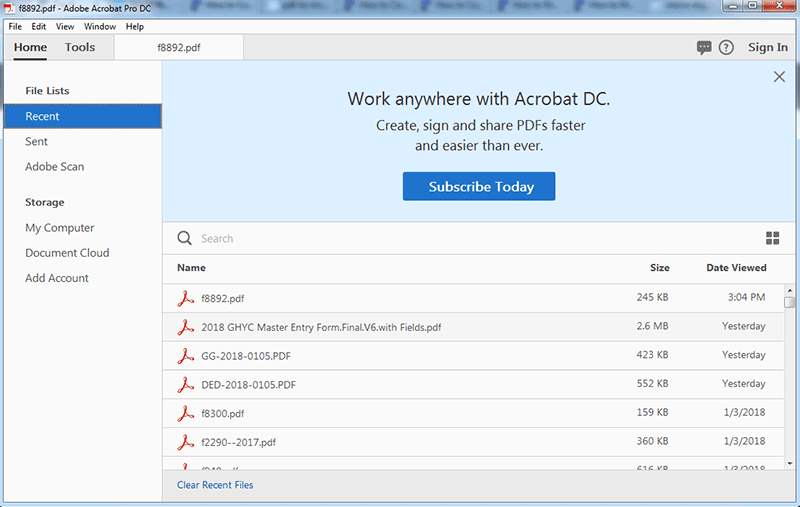Image resolution: width=800 pixels, height=507 pixels.
Task: Open the Edit menu
Action: [39, 27]
